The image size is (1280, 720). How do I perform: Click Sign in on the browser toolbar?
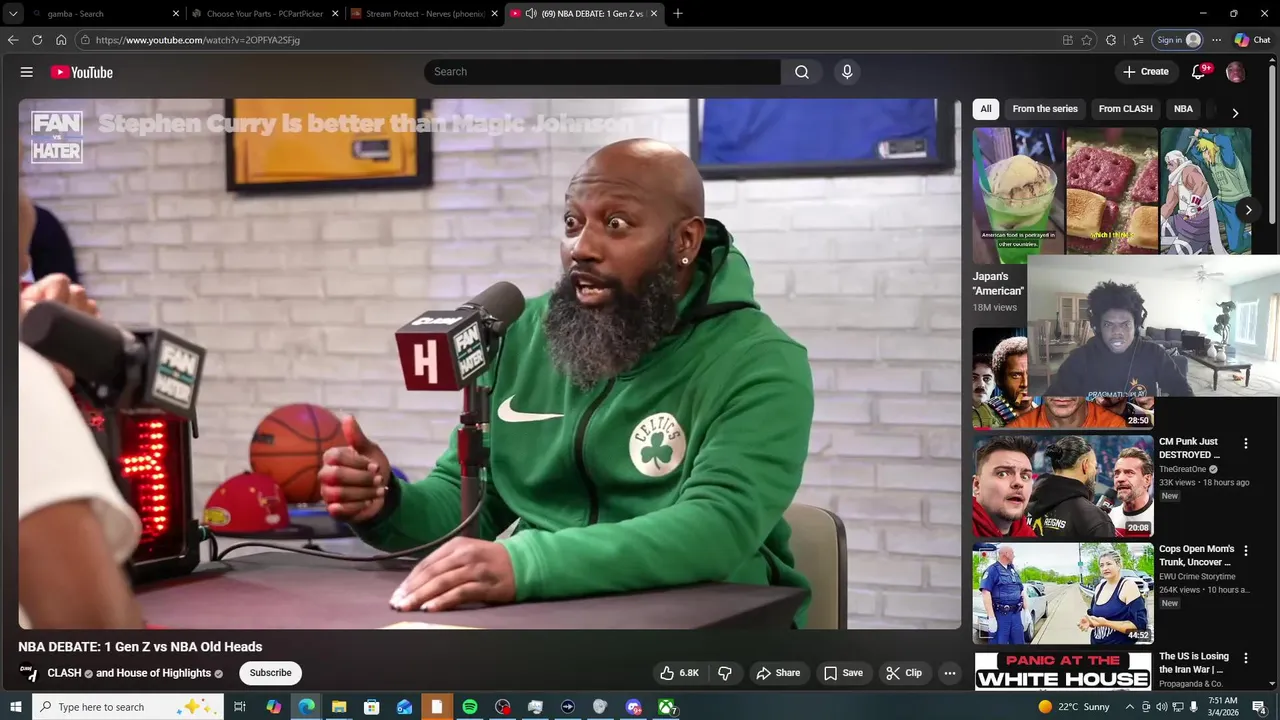(x=1178, y=40)
